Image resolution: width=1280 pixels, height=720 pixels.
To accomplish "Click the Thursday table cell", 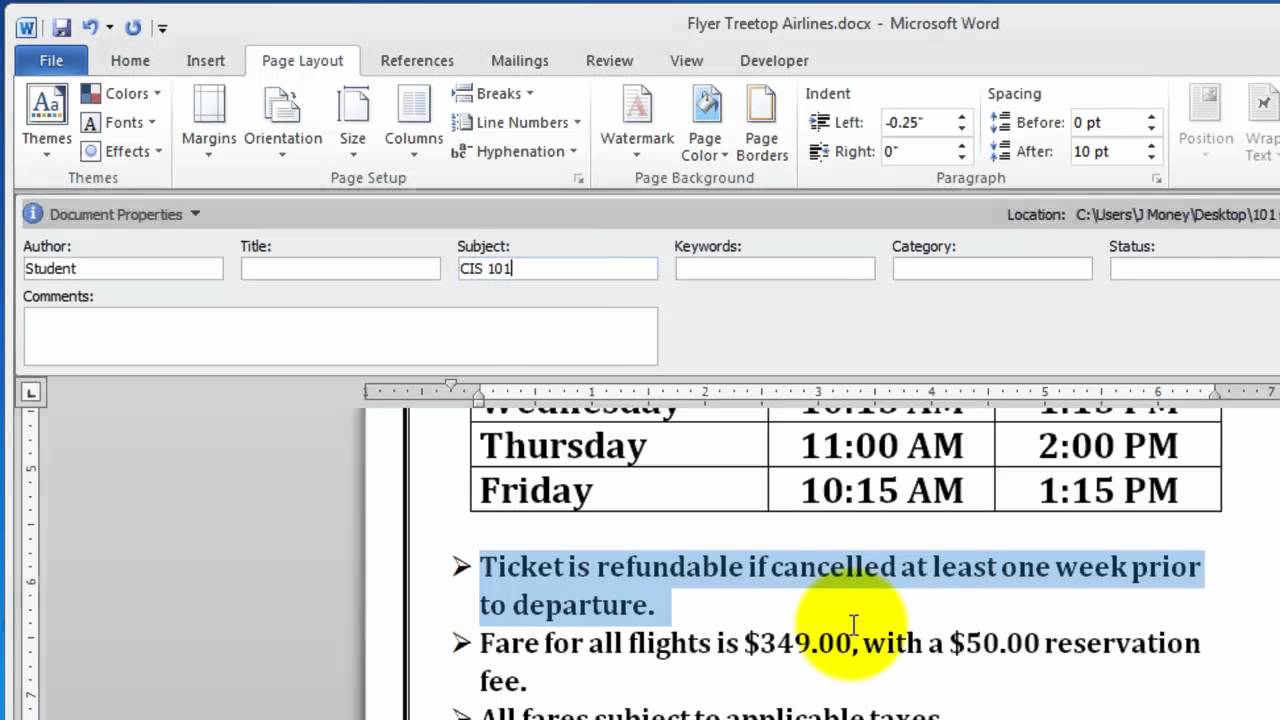I will pyautogui.click(x=619, y=445).
